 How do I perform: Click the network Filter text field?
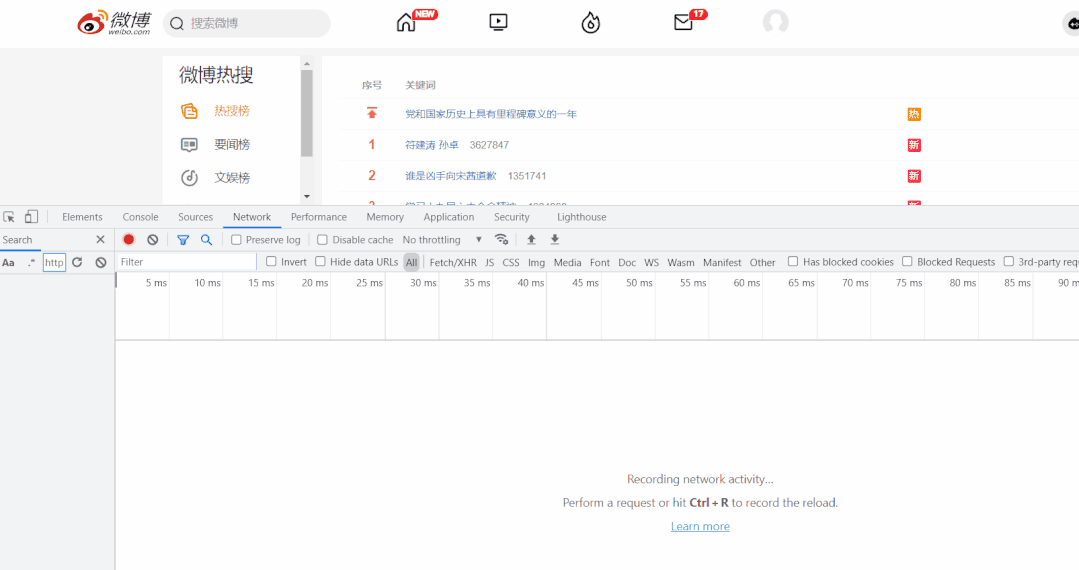(x=186, y=262)
